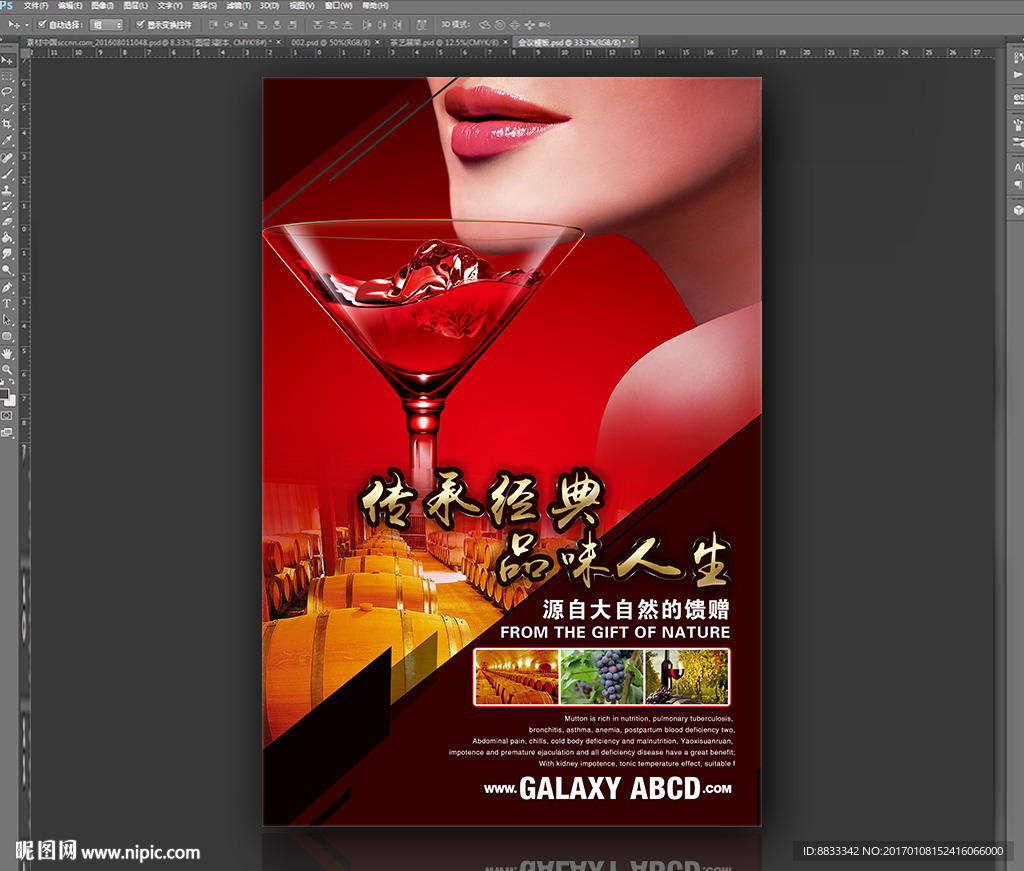Toggle the 自动选择 checkbox

coord(41,24)
